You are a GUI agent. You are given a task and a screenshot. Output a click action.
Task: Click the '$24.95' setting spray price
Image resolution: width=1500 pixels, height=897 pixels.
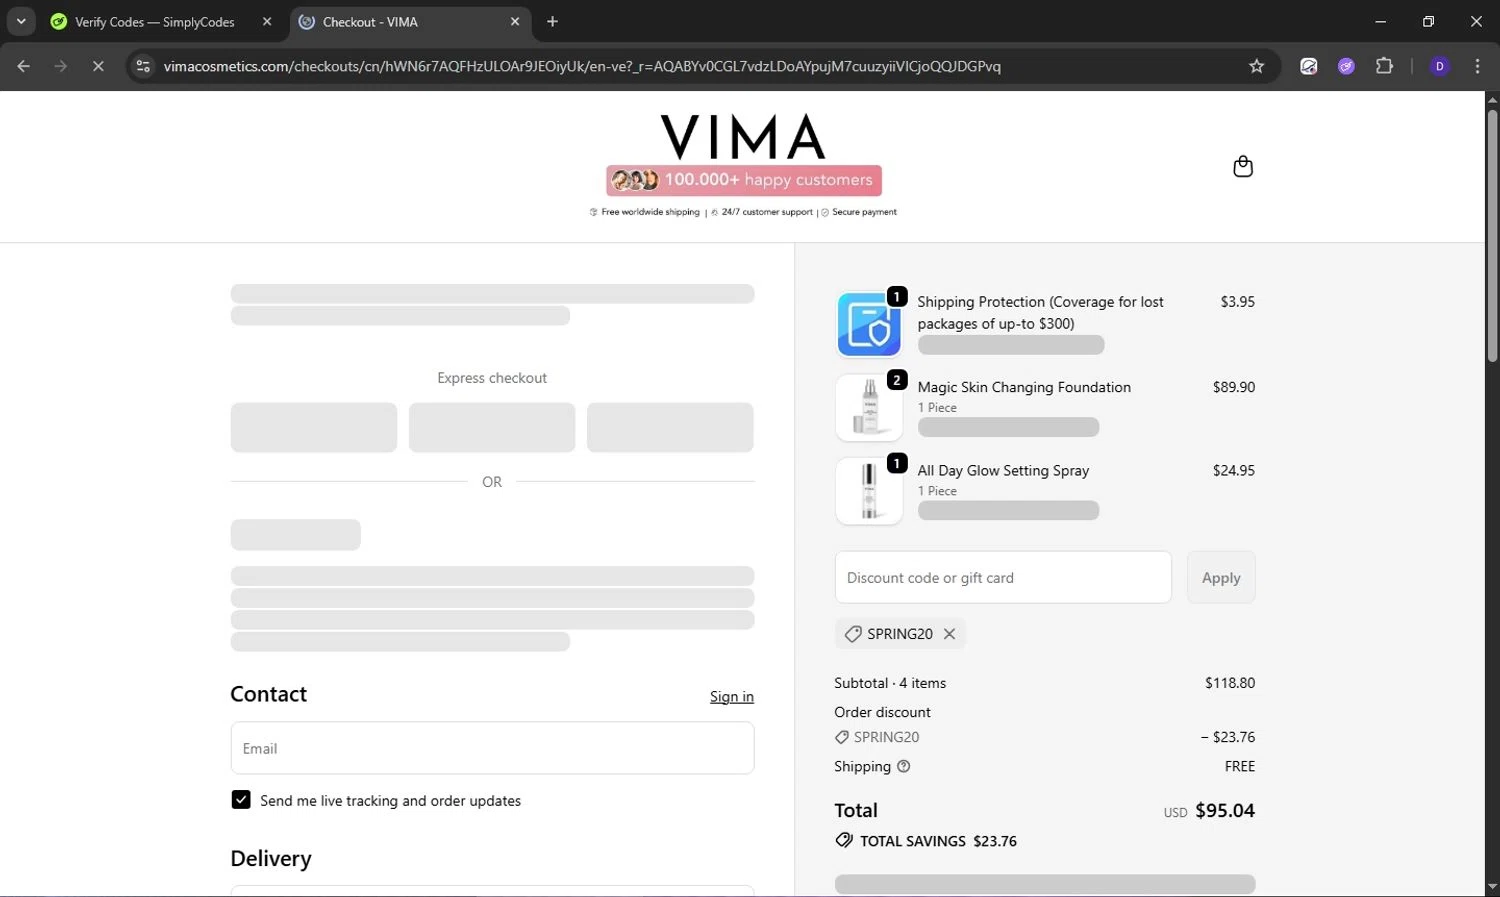1234,470
